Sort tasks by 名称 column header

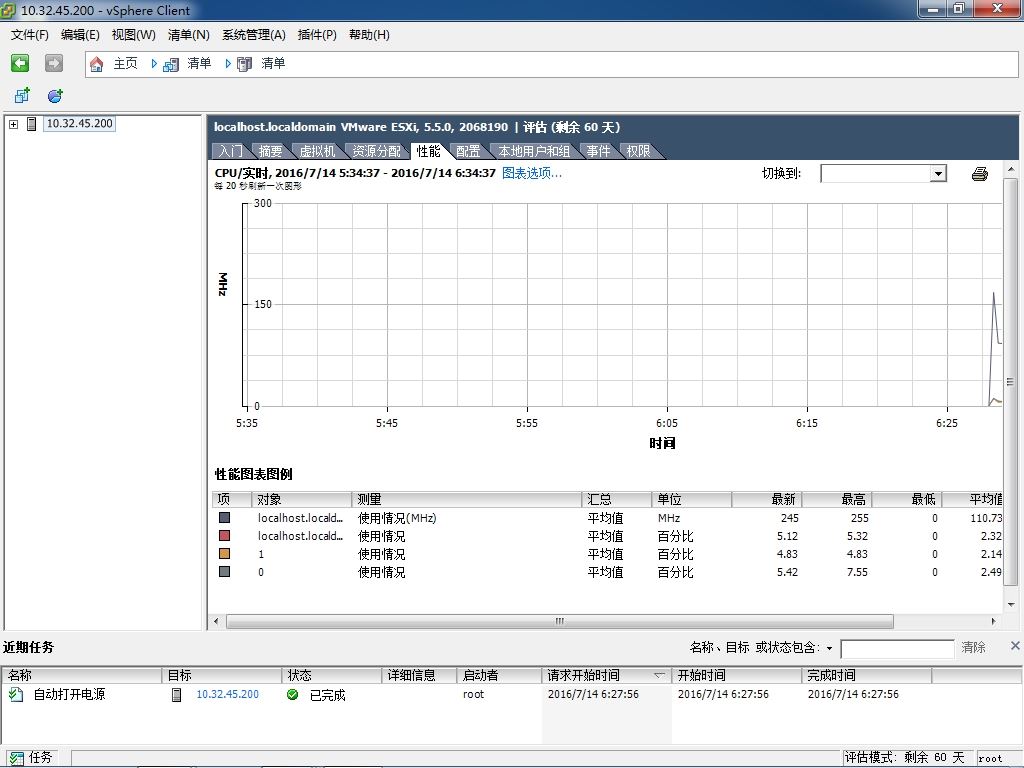82,675
